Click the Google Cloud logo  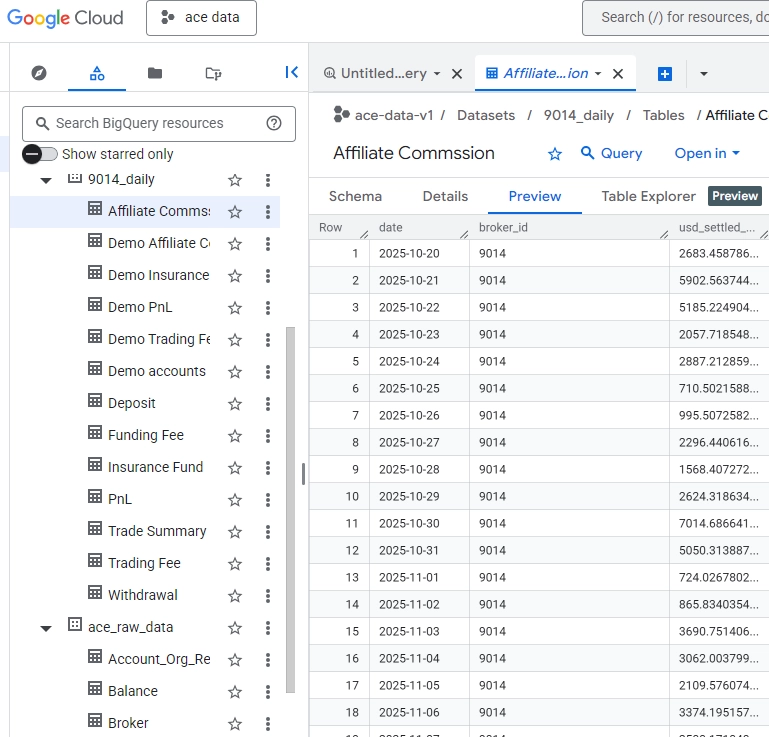point(65,18)
